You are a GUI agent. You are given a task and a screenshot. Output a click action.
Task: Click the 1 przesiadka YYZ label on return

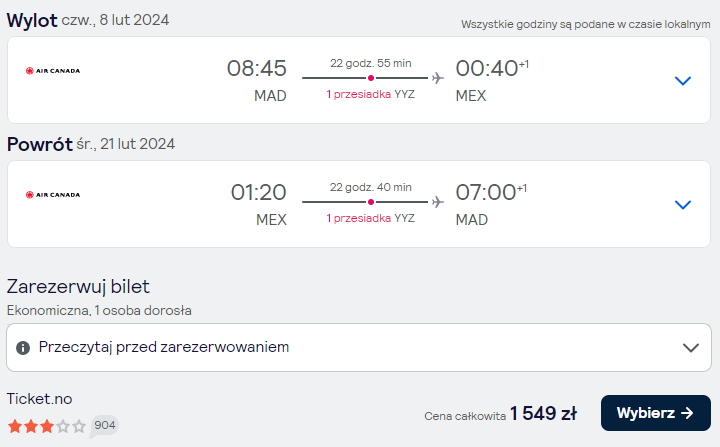pos(371,218)
